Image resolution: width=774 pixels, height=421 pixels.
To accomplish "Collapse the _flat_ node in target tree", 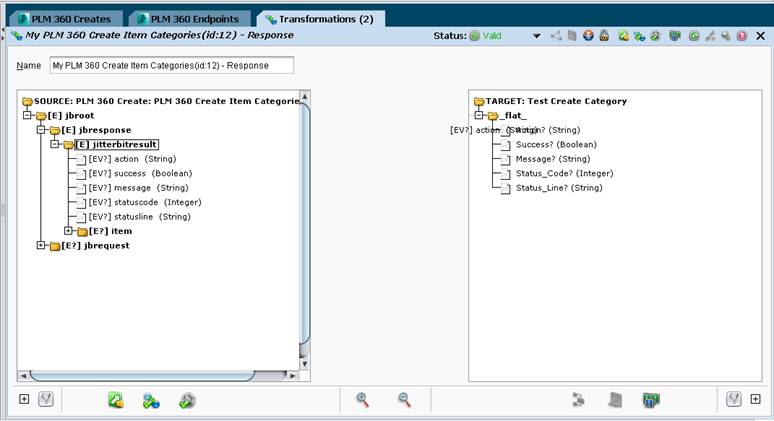I will coord(479,115).
